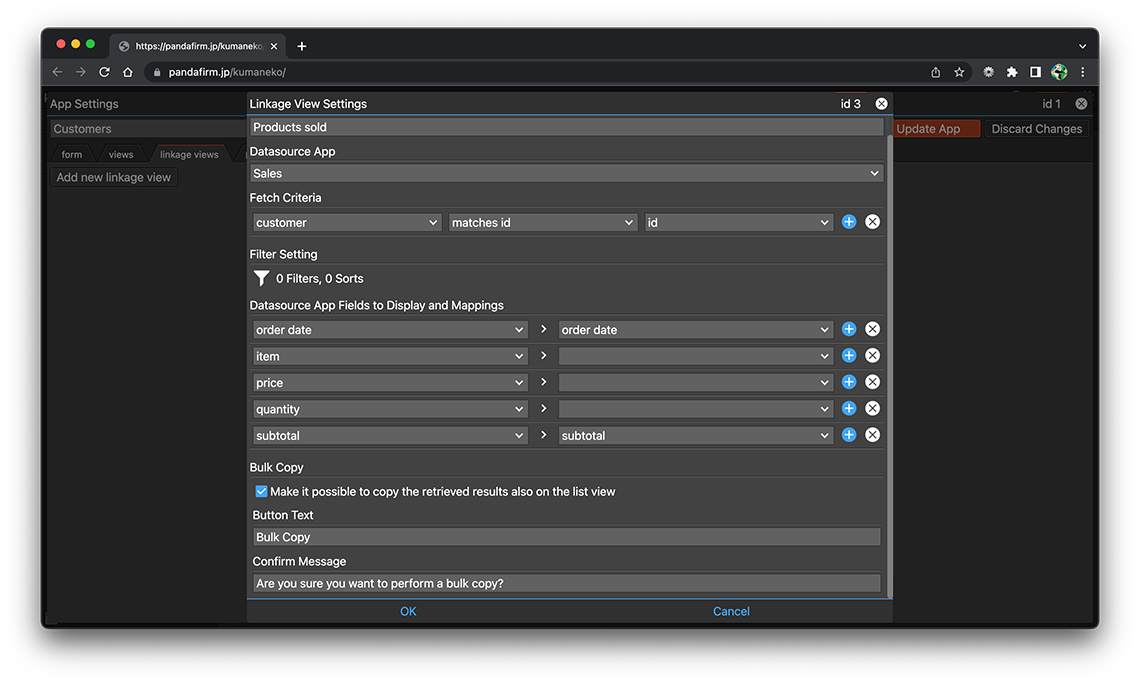The image size is (1140, 683).
Task: Reload the browser page
Action: point(104,72)
